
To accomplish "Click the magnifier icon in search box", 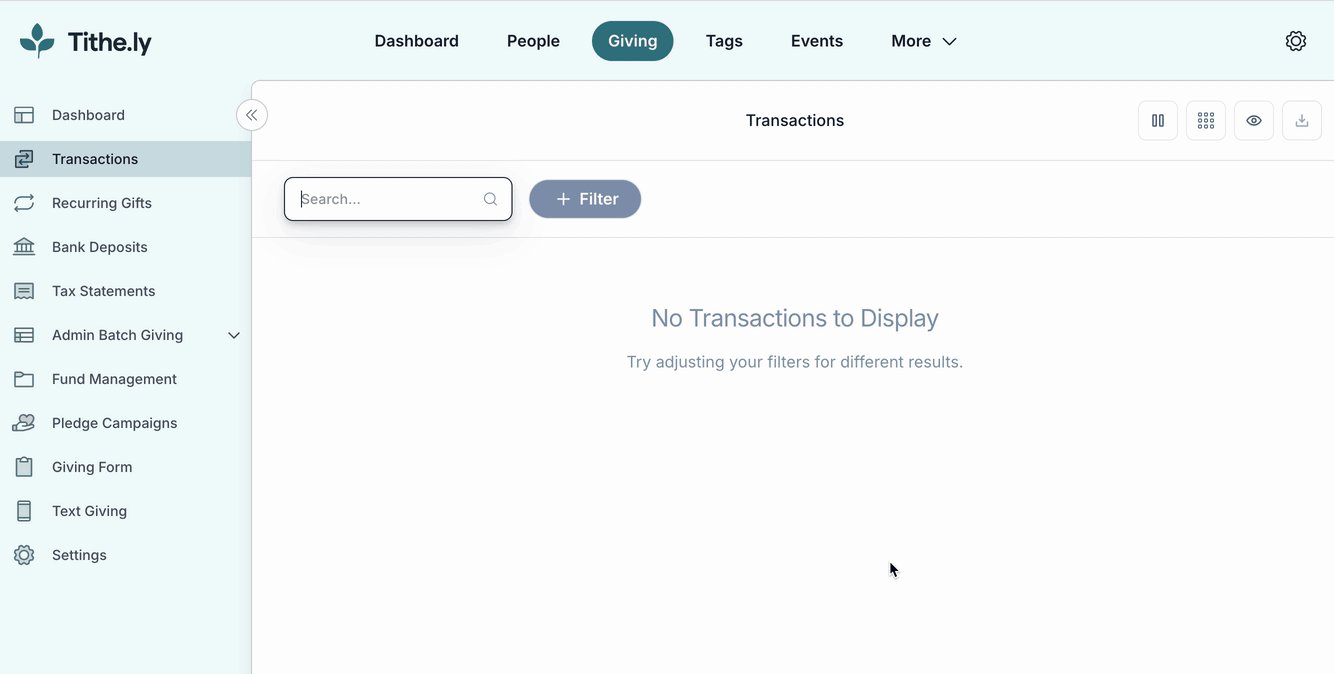I will tap(490, 199).
